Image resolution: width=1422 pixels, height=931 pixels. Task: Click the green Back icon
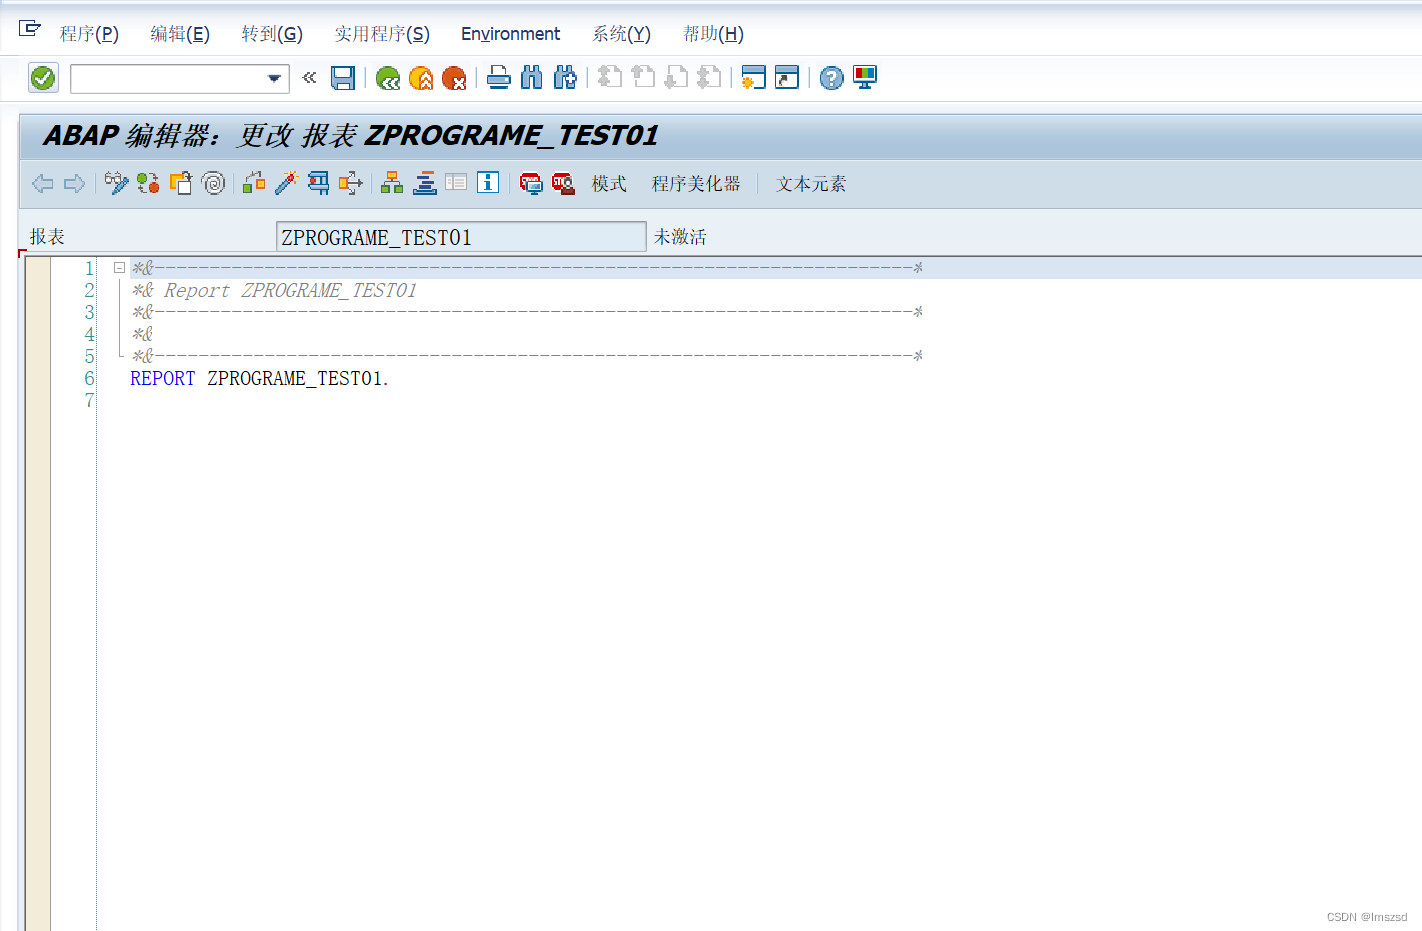click(x=388, y=78)
